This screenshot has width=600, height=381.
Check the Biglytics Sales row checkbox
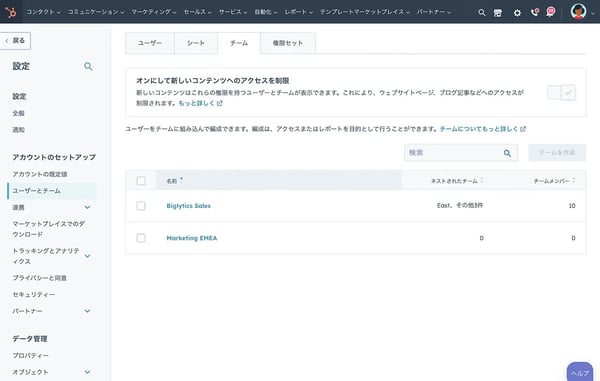(141, 206)
